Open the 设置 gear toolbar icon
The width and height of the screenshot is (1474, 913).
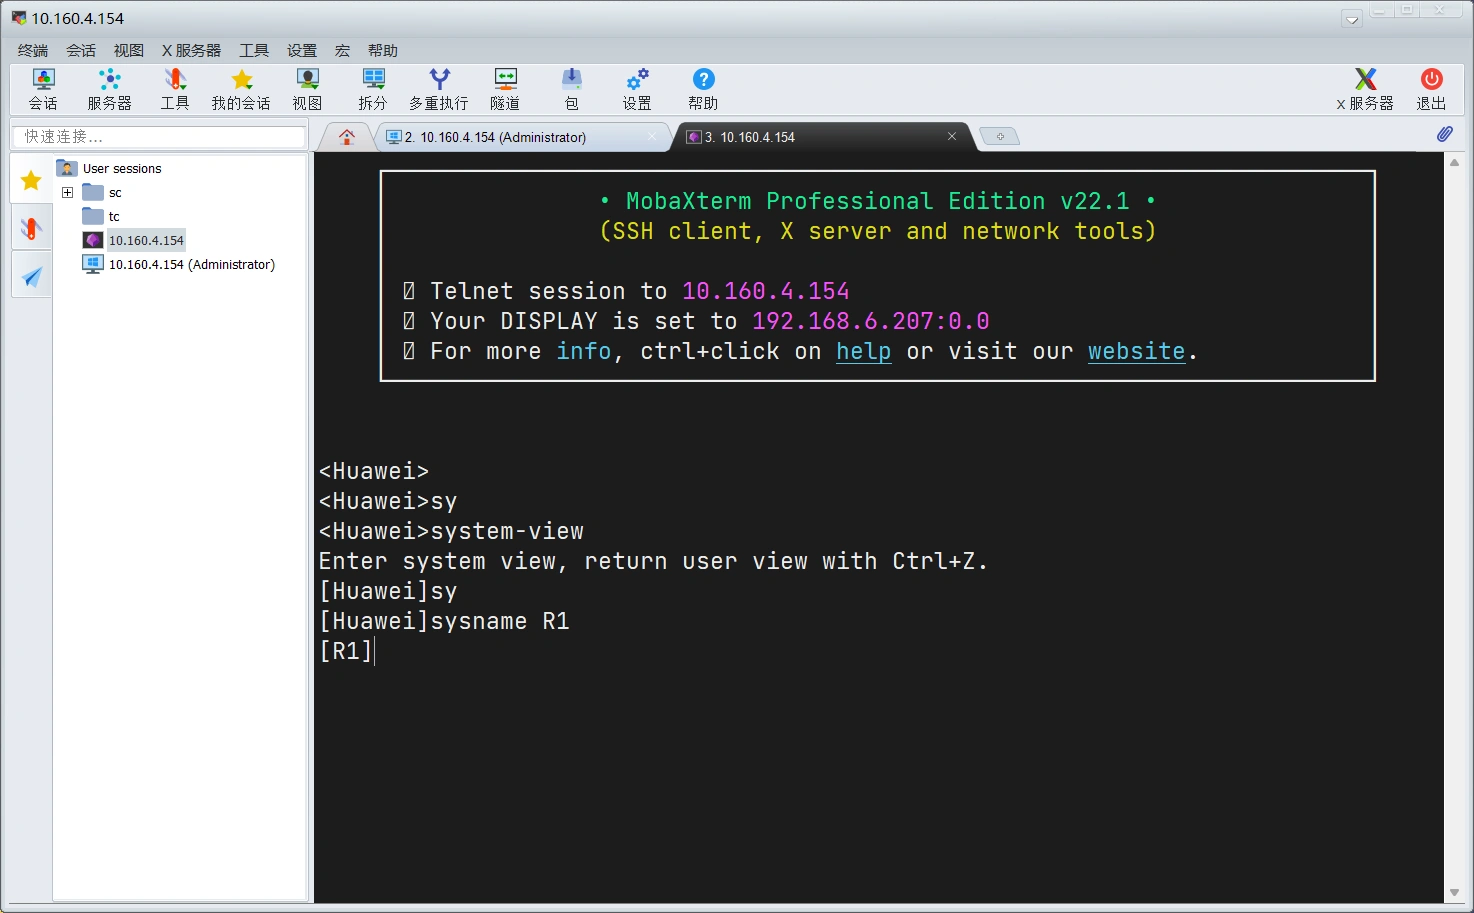(637, 89)
